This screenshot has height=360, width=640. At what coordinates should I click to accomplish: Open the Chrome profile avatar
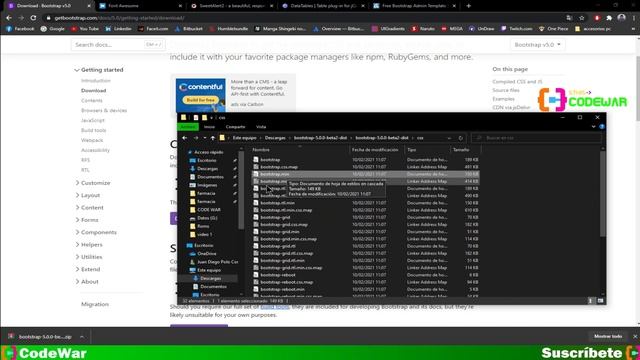[x=621, y=18]
